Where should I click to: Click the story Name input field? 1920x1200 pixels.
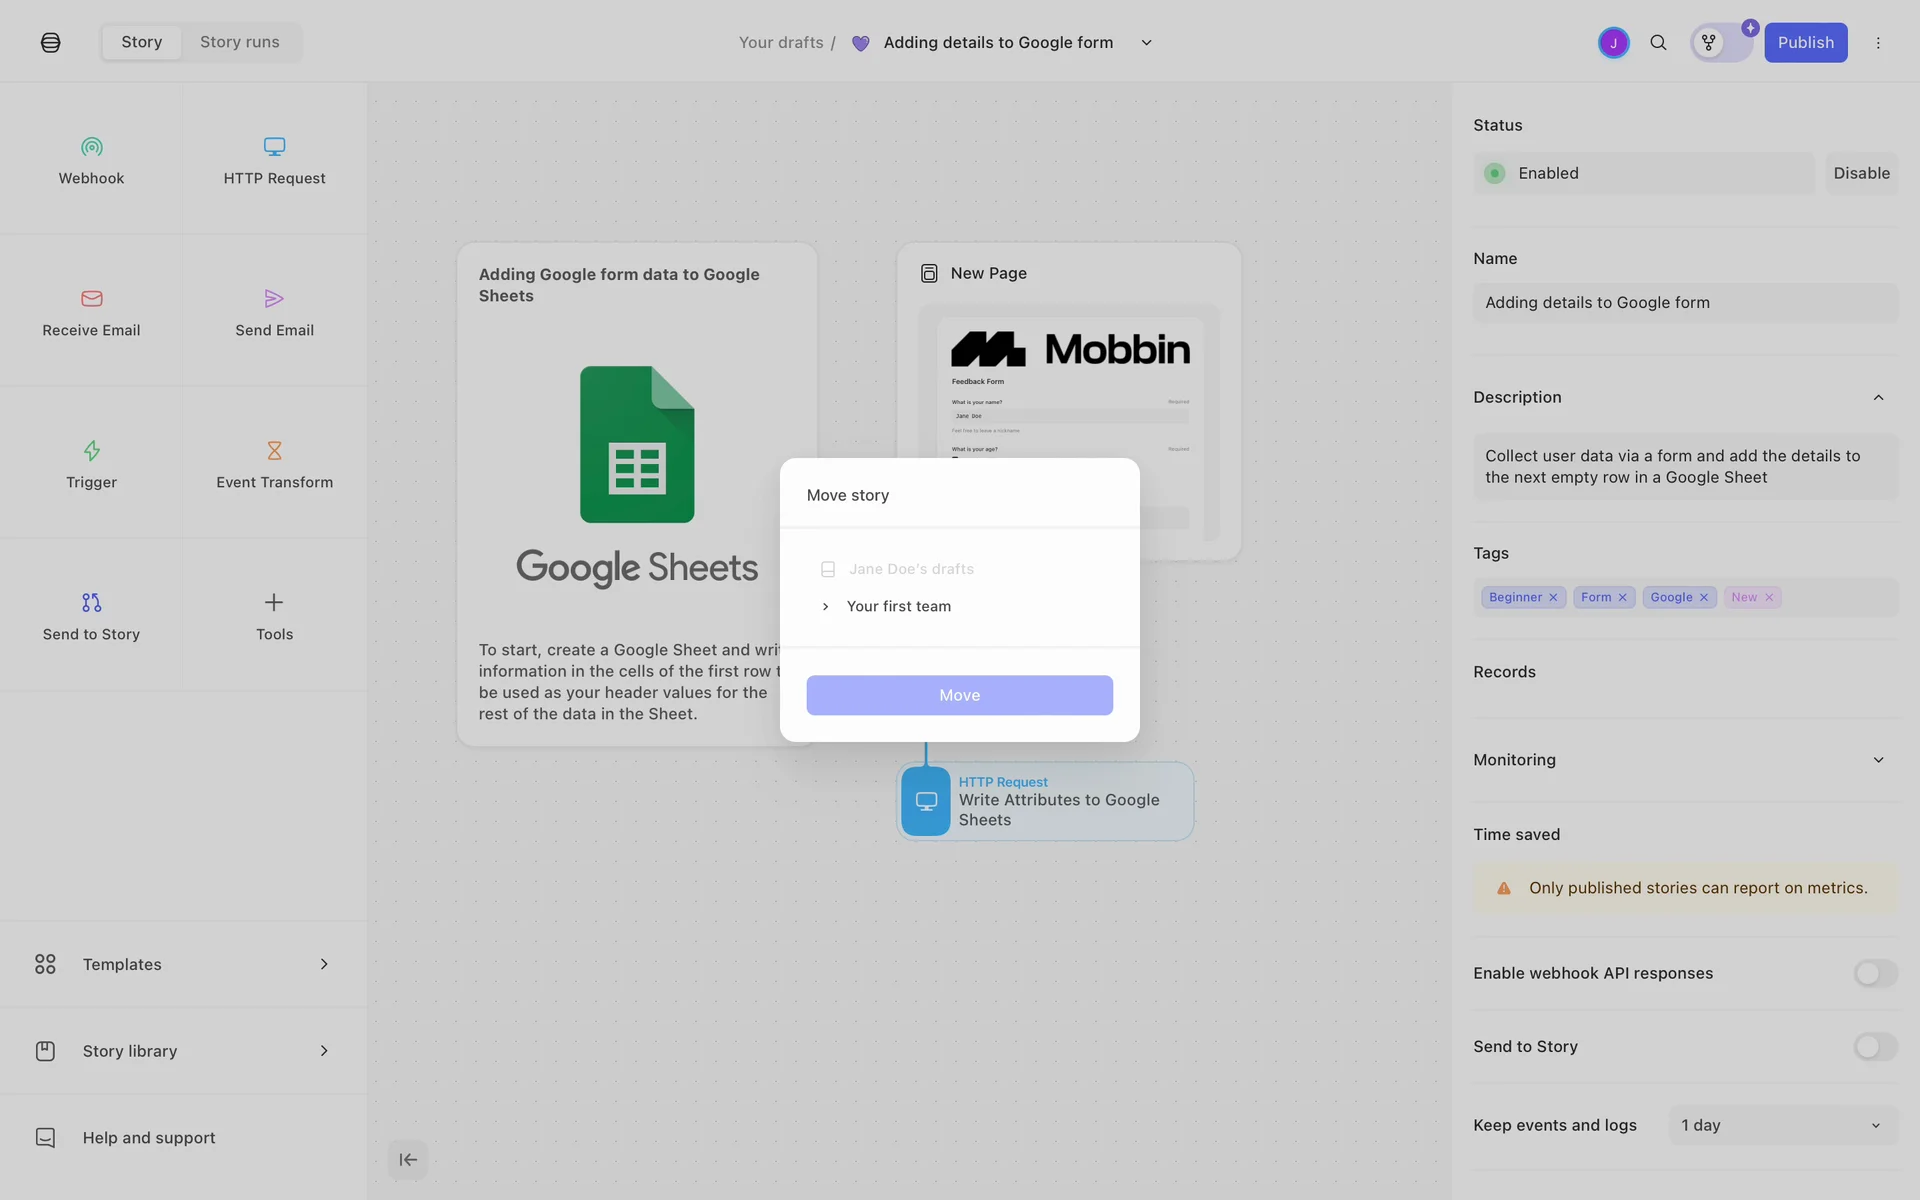pyautogui.click(x=1685, y=303)
